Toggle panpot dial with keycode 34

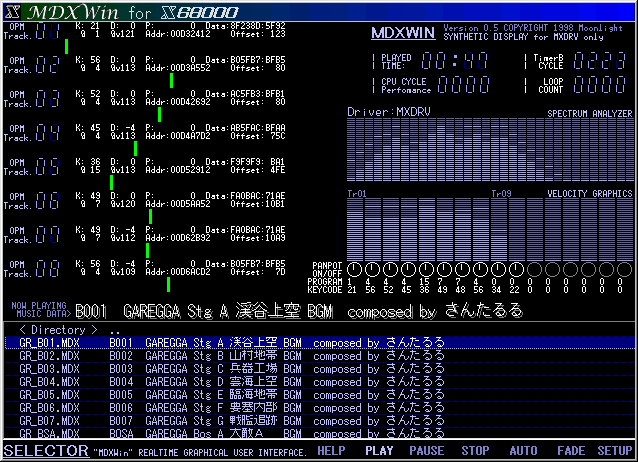tap(498, 269)
